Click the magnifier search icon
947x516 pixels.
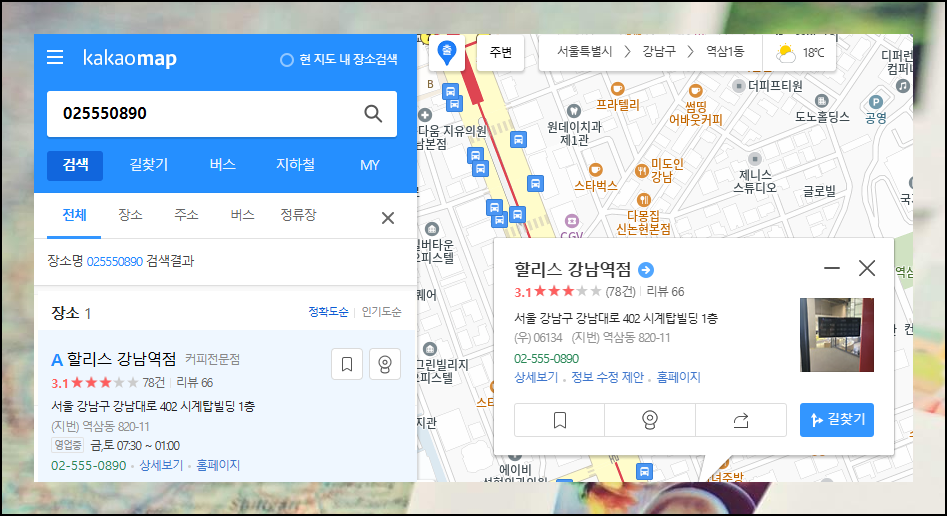[x=373, y=114]
